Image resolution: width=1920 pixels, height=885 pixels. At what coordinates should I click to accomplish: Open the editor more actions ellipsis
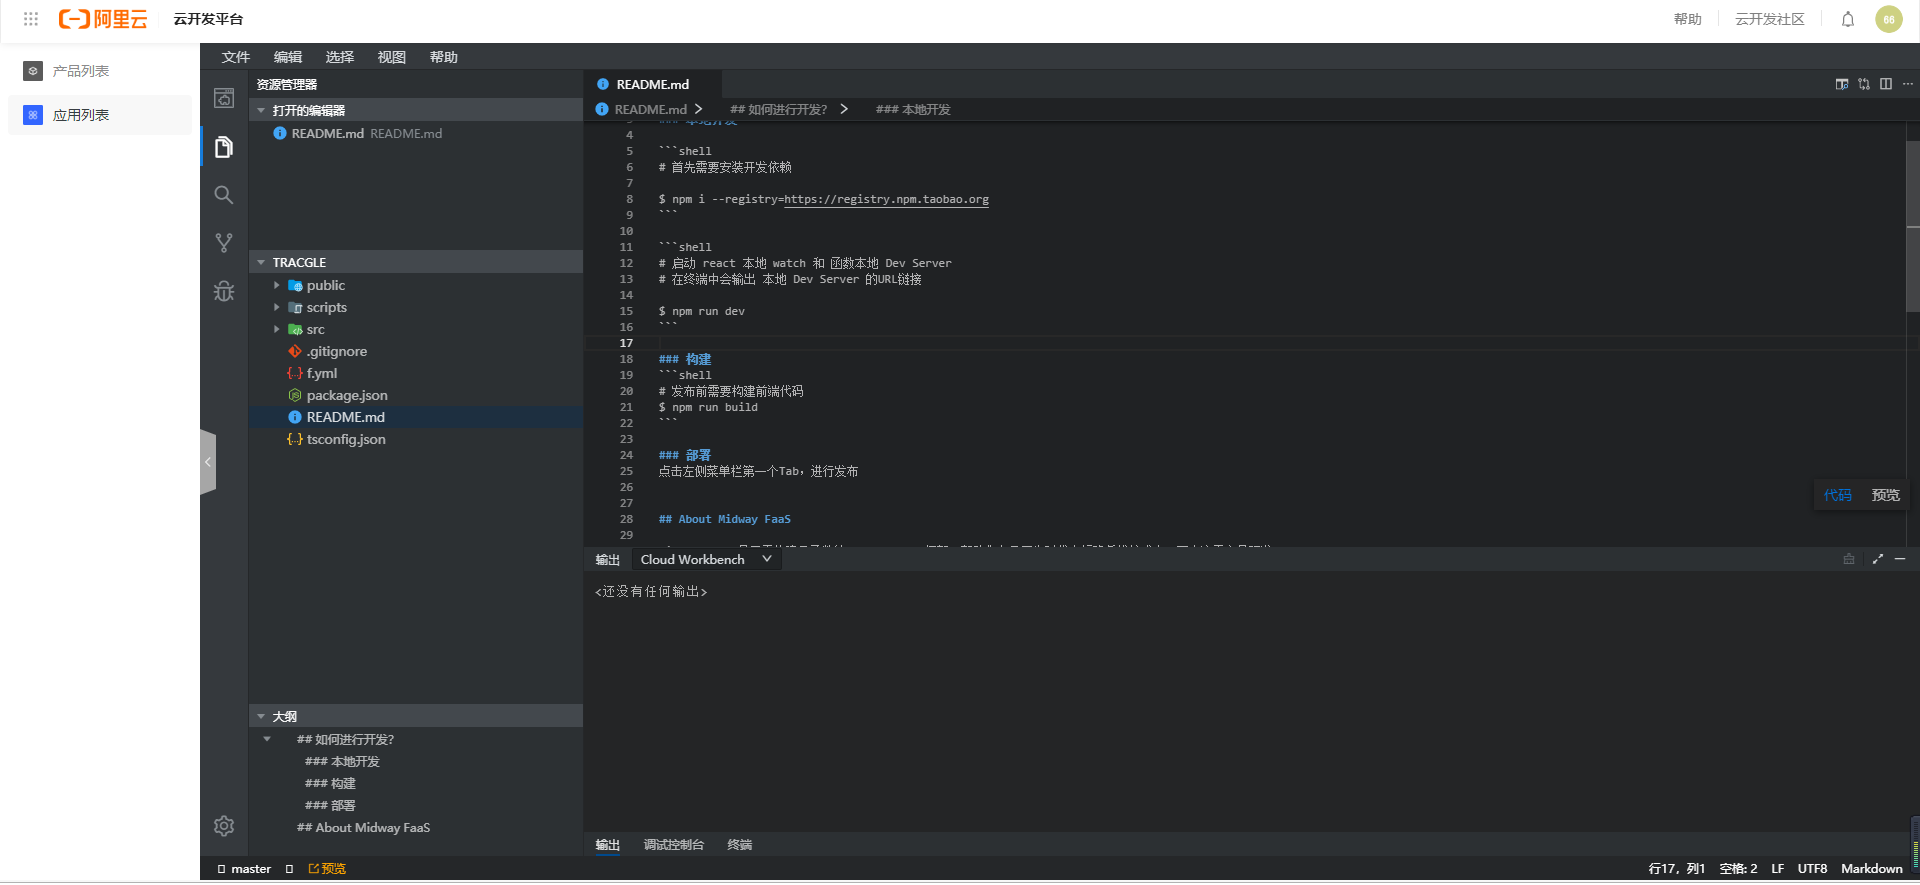1908,84
